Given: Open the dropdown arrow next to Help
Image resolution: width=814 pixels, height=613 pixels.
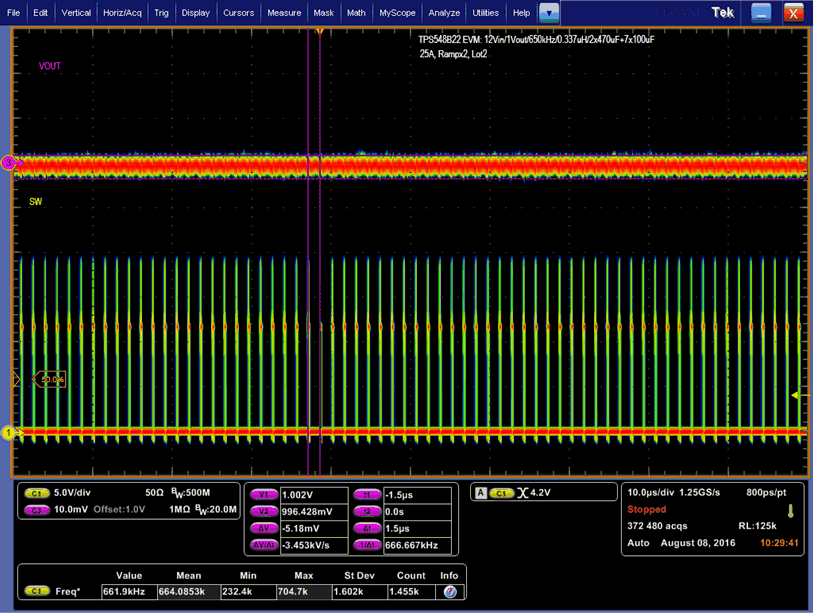Looking at the screenshot, I should [x=547, y=13].
